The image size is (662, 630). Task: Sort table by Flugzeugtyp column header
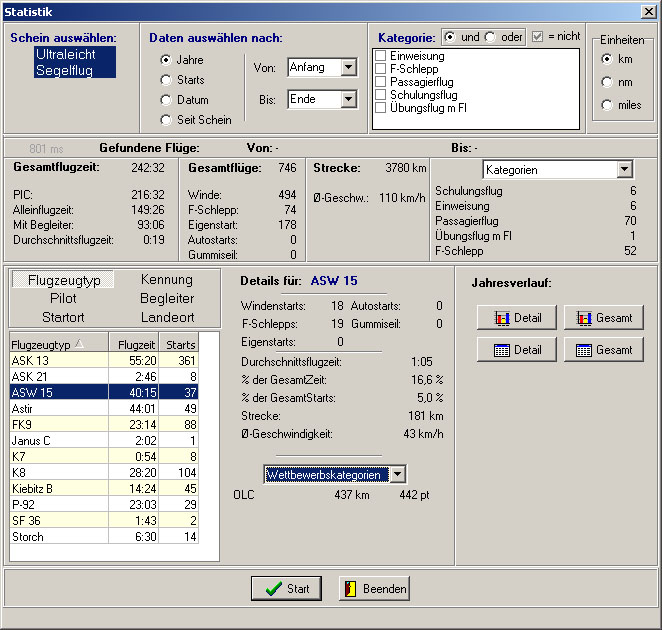click(x=59, y=344)
